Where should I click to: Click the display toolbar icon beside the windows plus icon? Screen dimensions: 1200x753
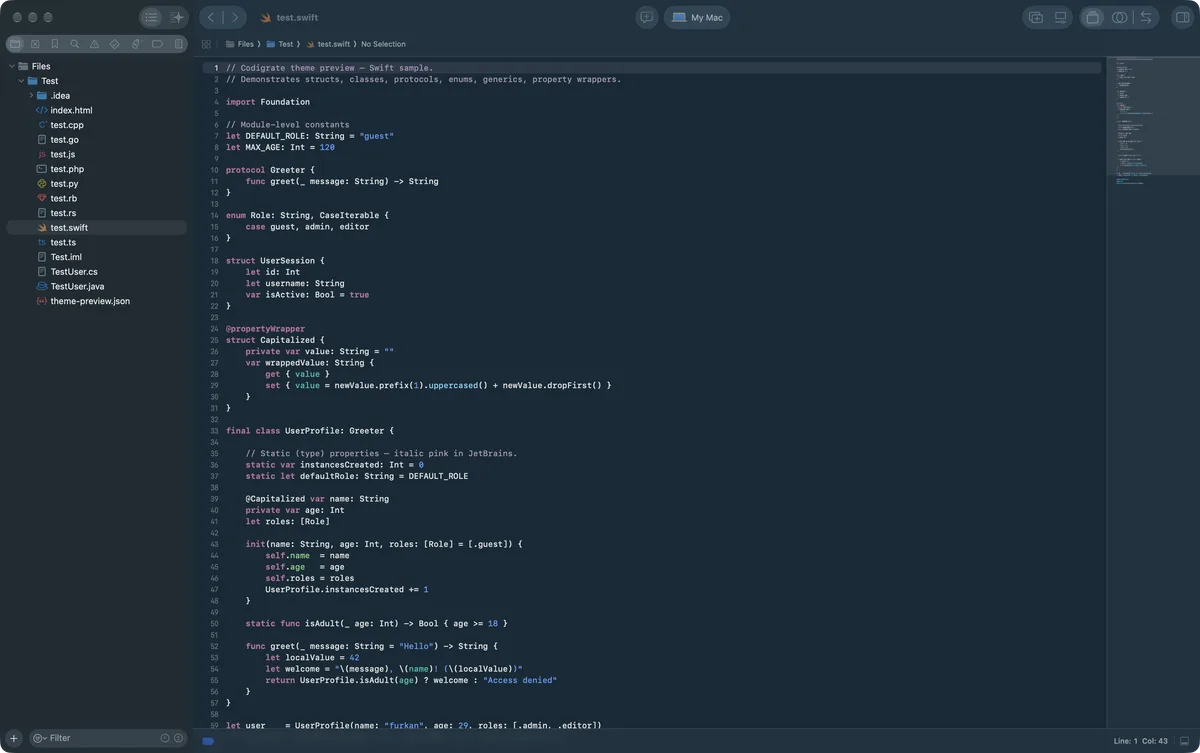1061,17
